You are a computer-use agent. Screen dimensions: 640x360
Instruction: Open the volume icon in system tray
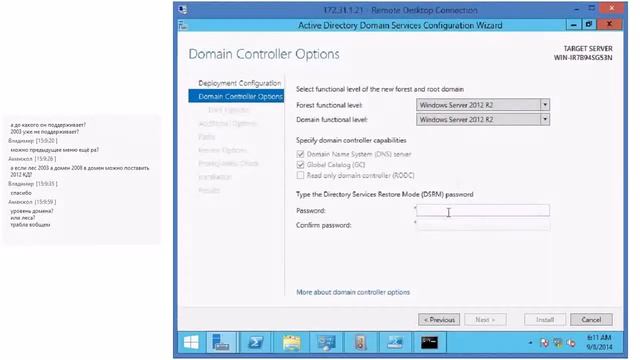click(571, 343)
